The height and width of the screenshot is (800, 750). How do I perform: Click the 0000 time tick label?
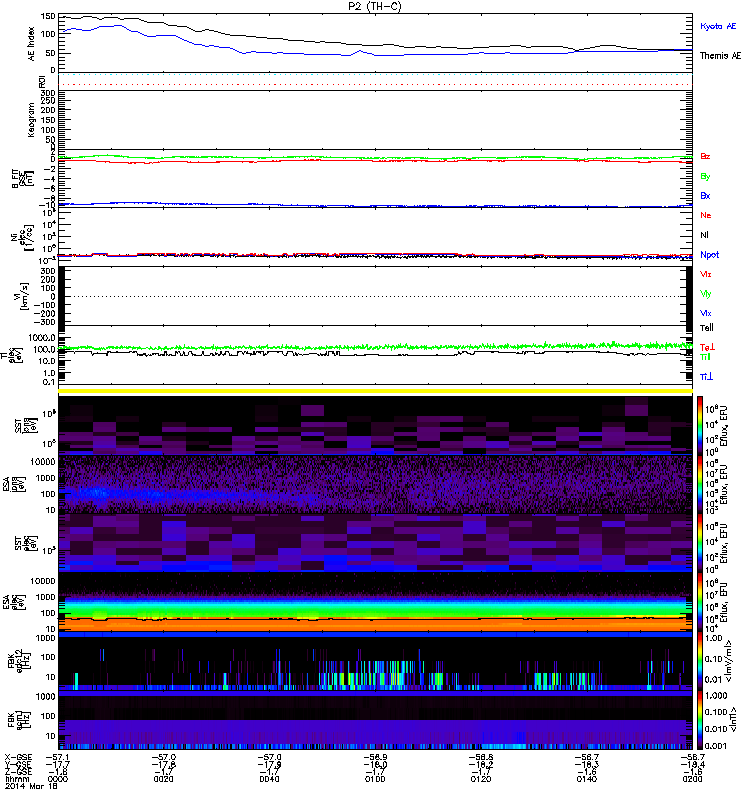click(57, 779)
